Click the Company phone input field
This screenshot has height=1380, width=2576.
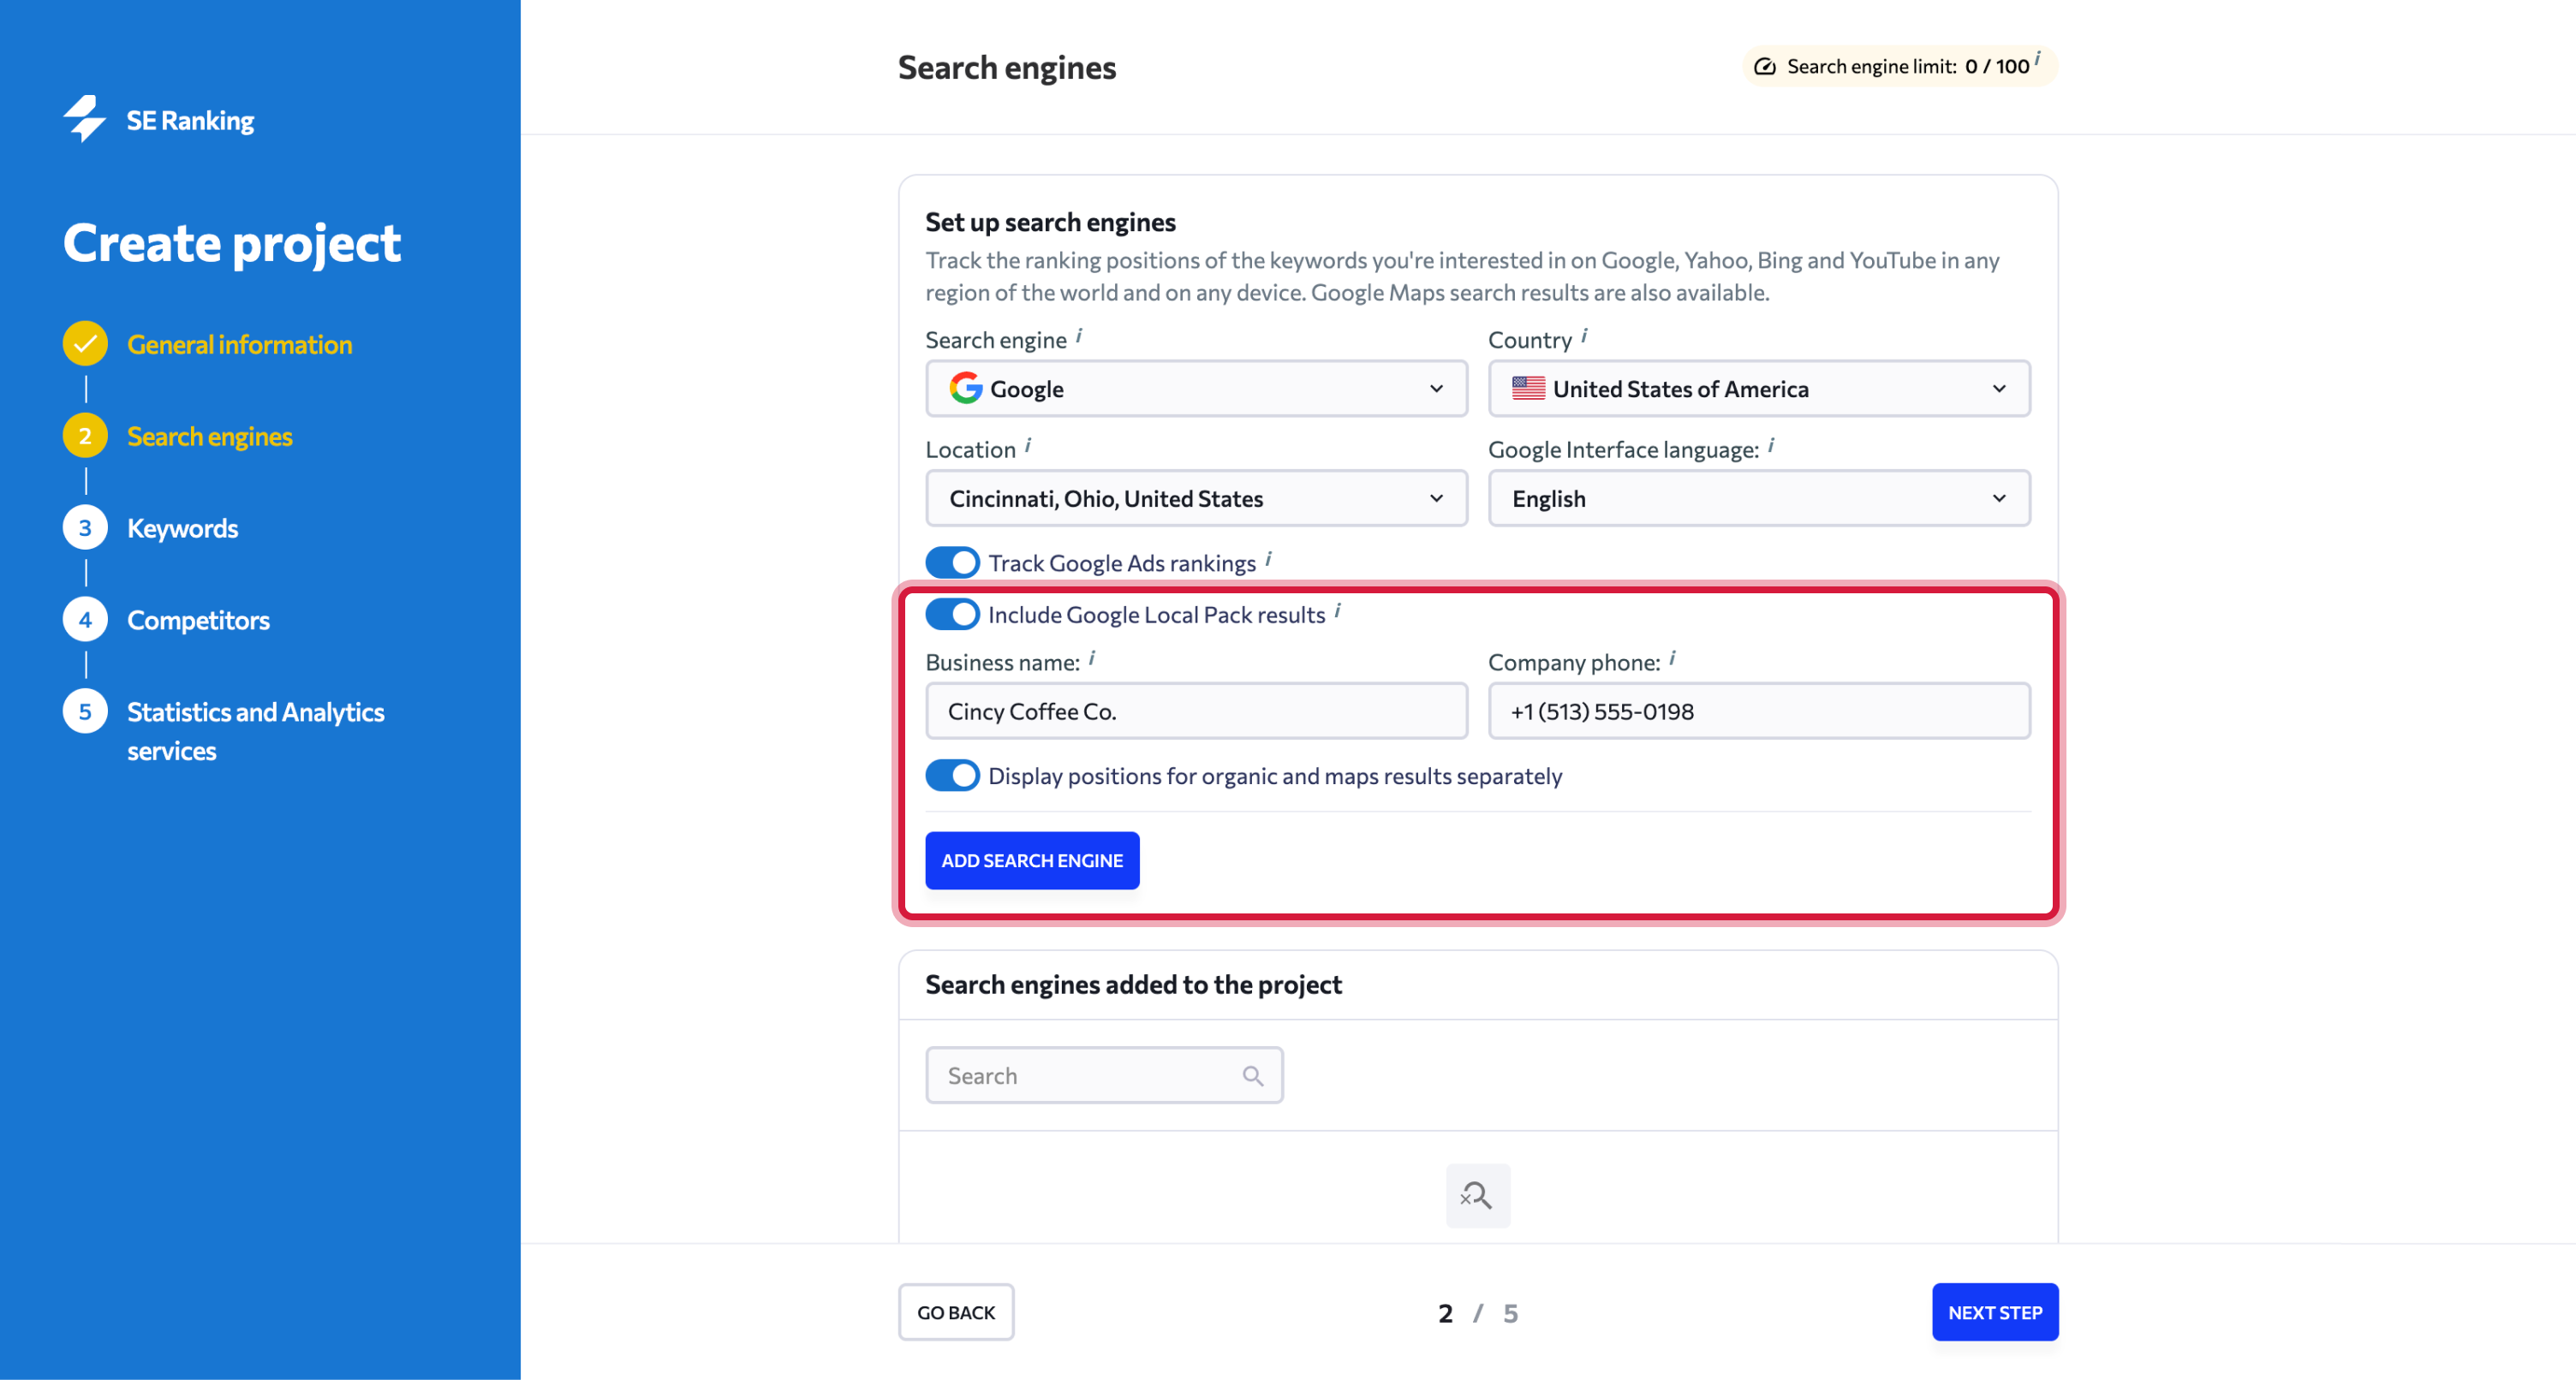click(1758, 711)
